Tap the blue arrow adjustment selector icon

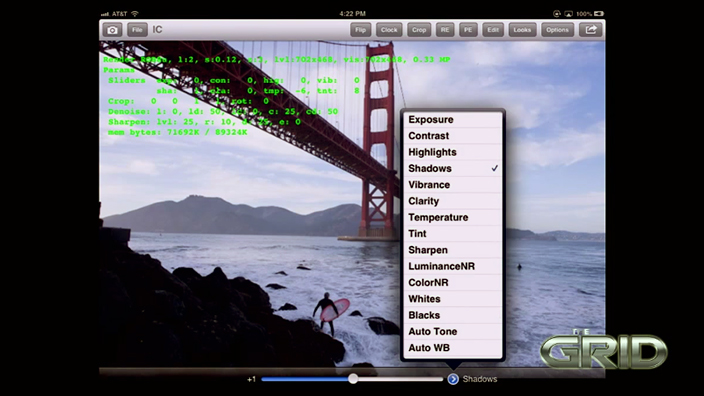pos(453,379)
